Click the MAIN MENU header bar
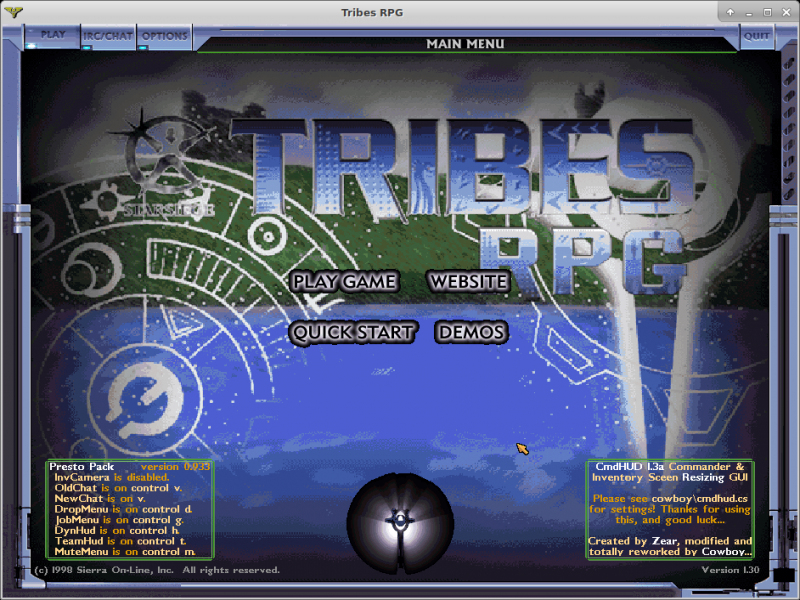The image size is (800, 600). pos(465,44)
